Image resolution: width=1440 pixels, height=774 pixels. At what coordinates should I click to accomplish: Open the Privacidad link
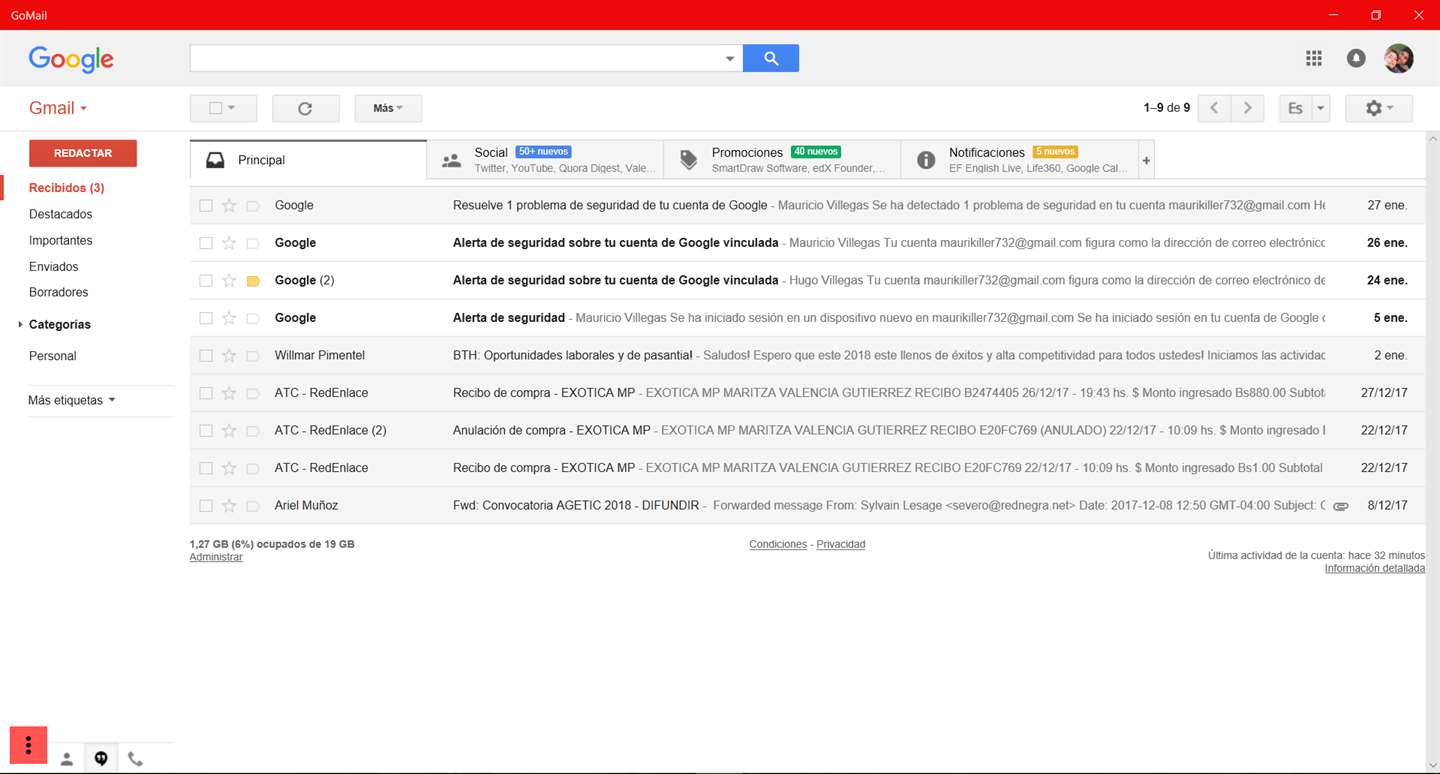tap(841, 544)
